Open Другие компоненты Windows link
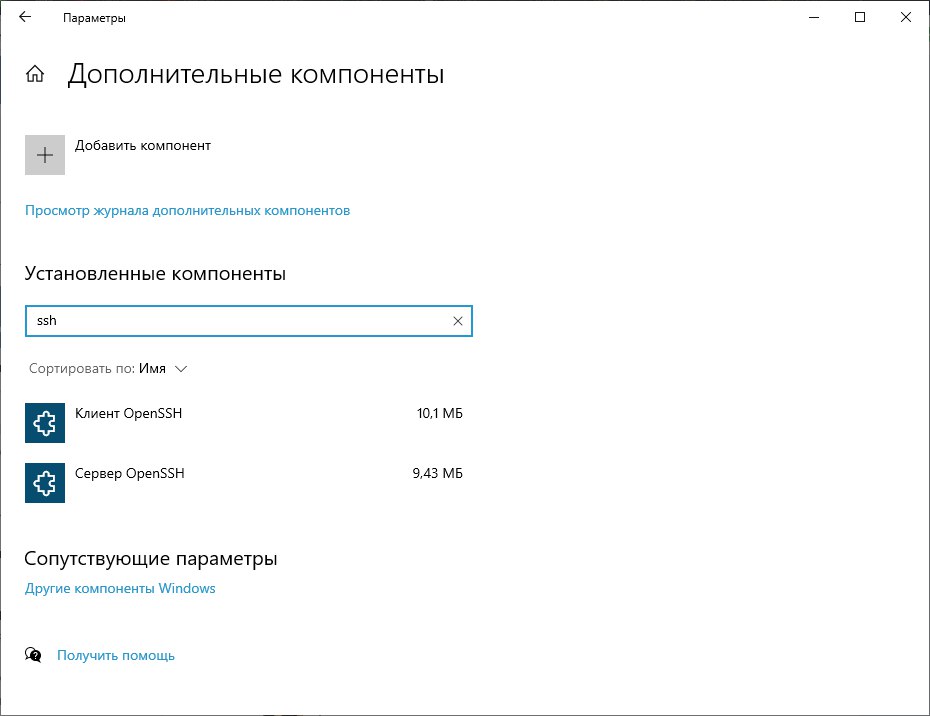 (120, 588)
